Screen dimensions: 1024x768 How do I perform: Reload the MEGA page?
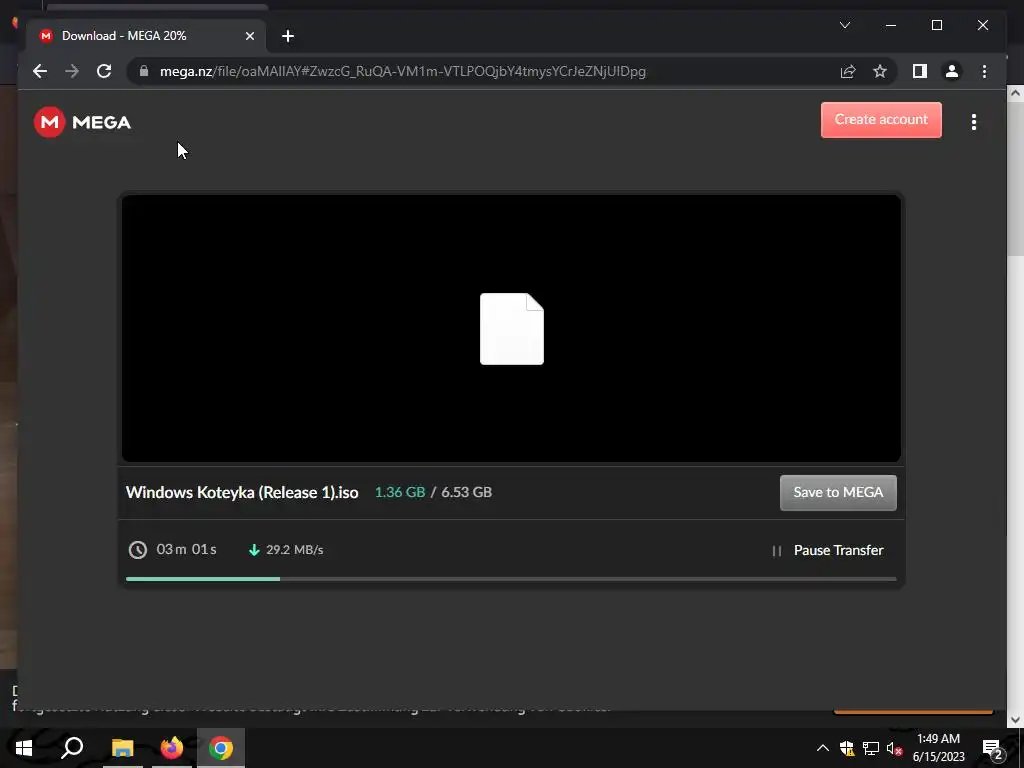point(104,71)
